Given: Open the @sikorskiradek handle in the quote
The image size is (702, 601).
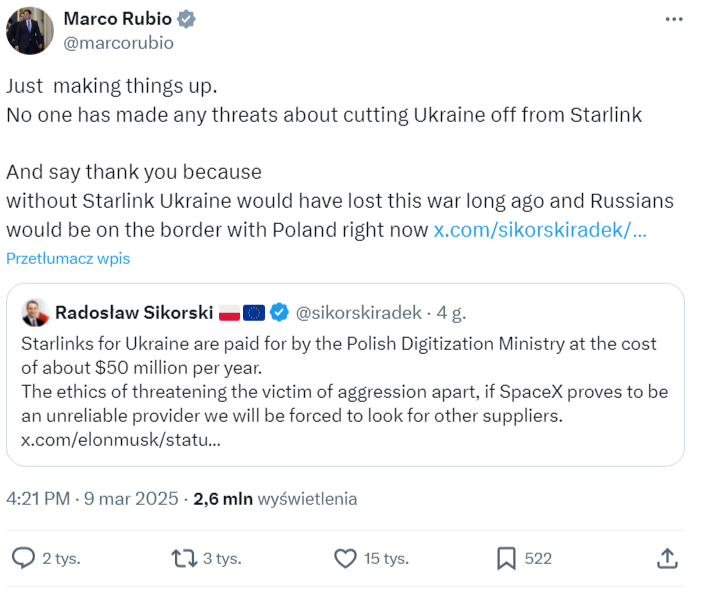Looking at the screenshot, I should click(359, 312).
